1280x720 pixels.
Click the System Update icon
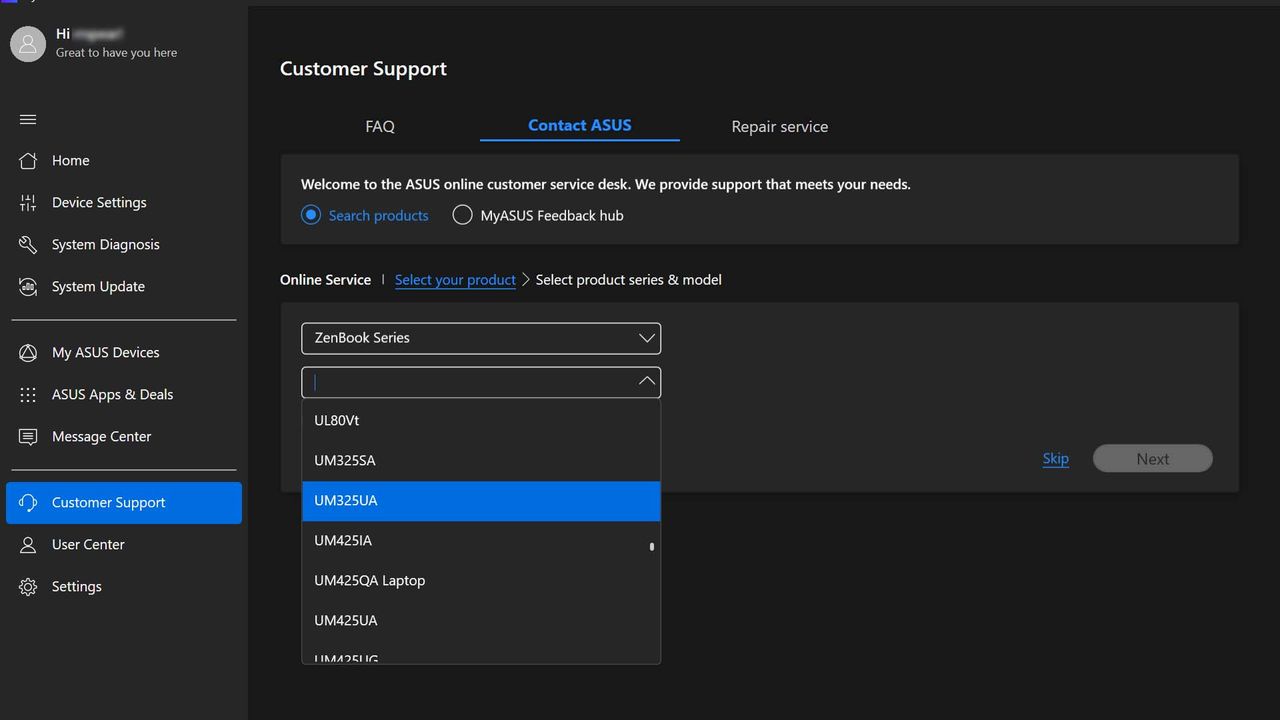click(x=28, y=287)
